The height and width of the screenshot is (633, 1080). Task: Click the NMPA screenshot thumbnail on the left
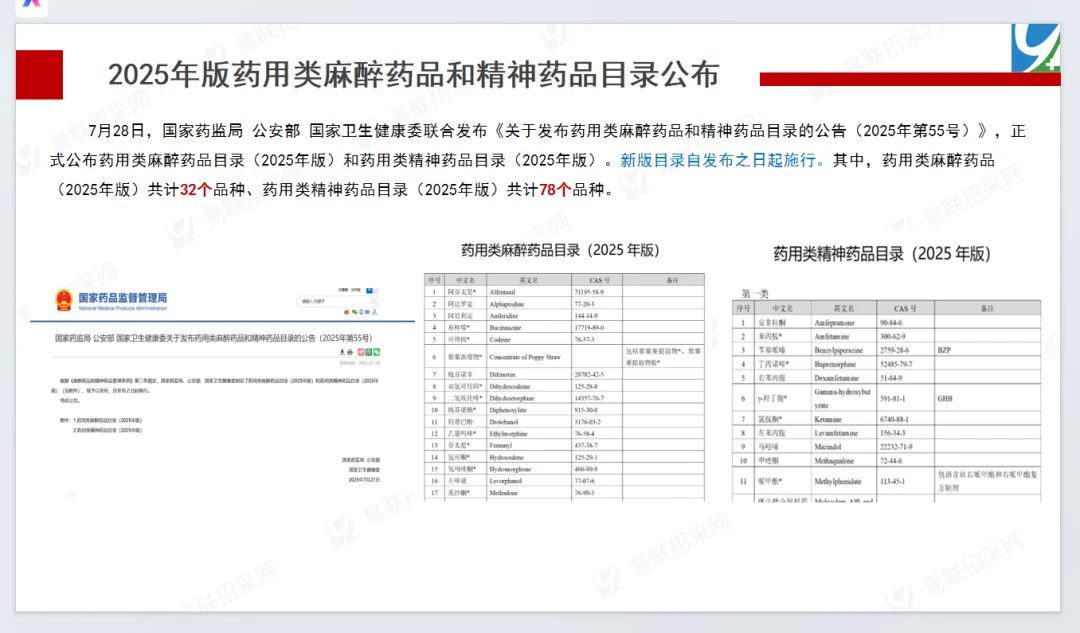222,389
